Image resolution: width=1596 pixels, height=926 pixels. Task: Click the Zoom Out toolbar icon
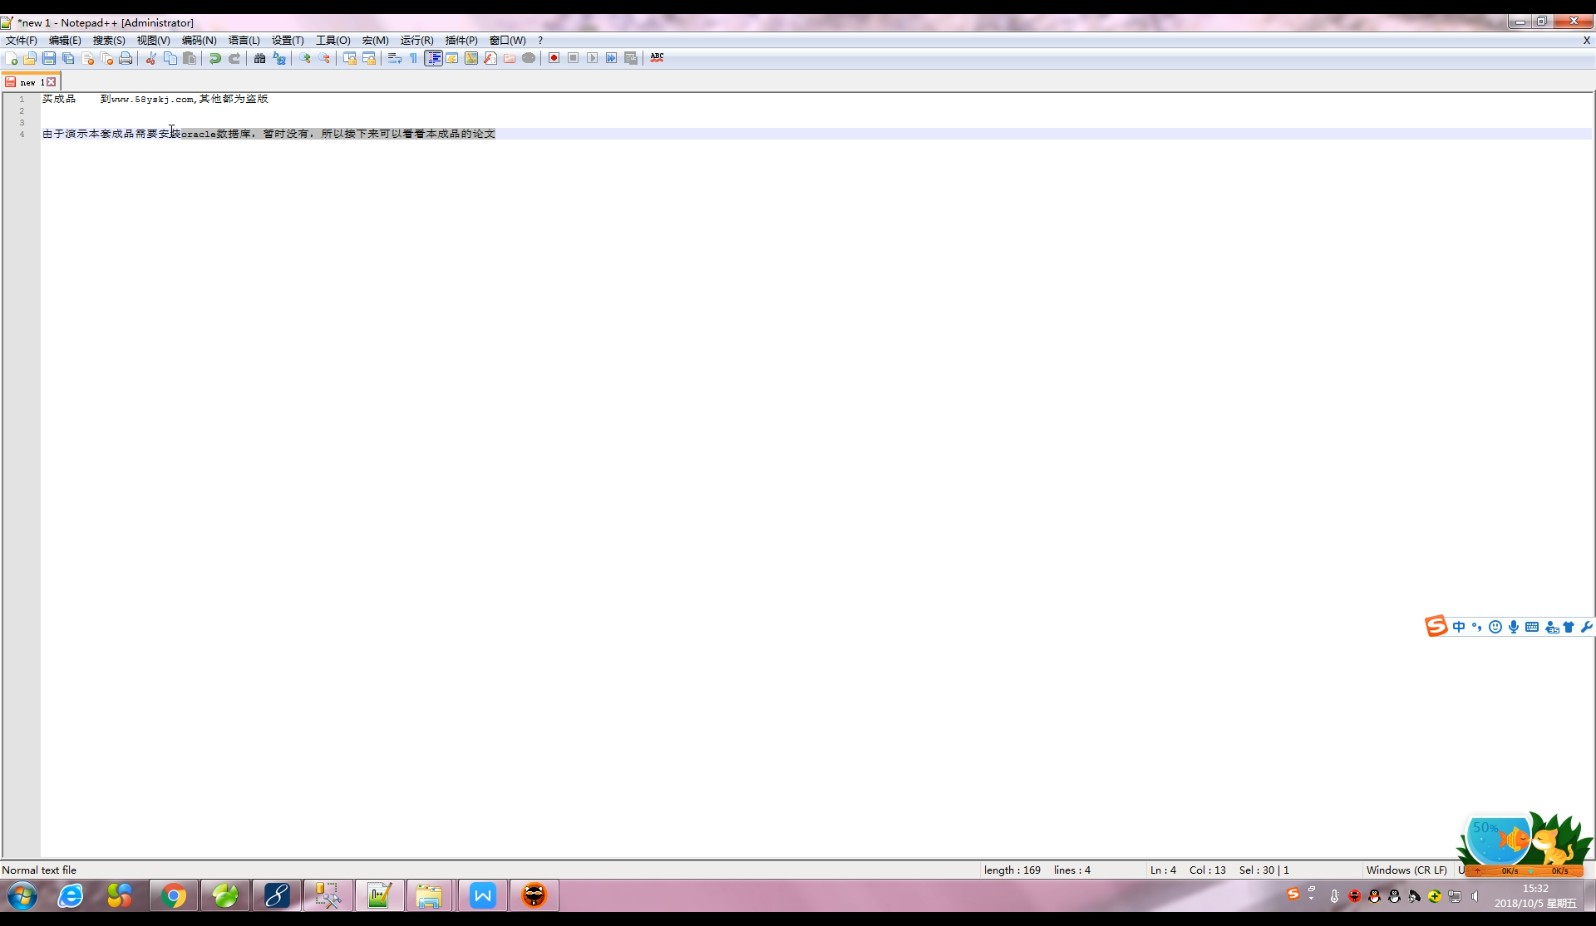pyautogui.click(x=324, y=58)
